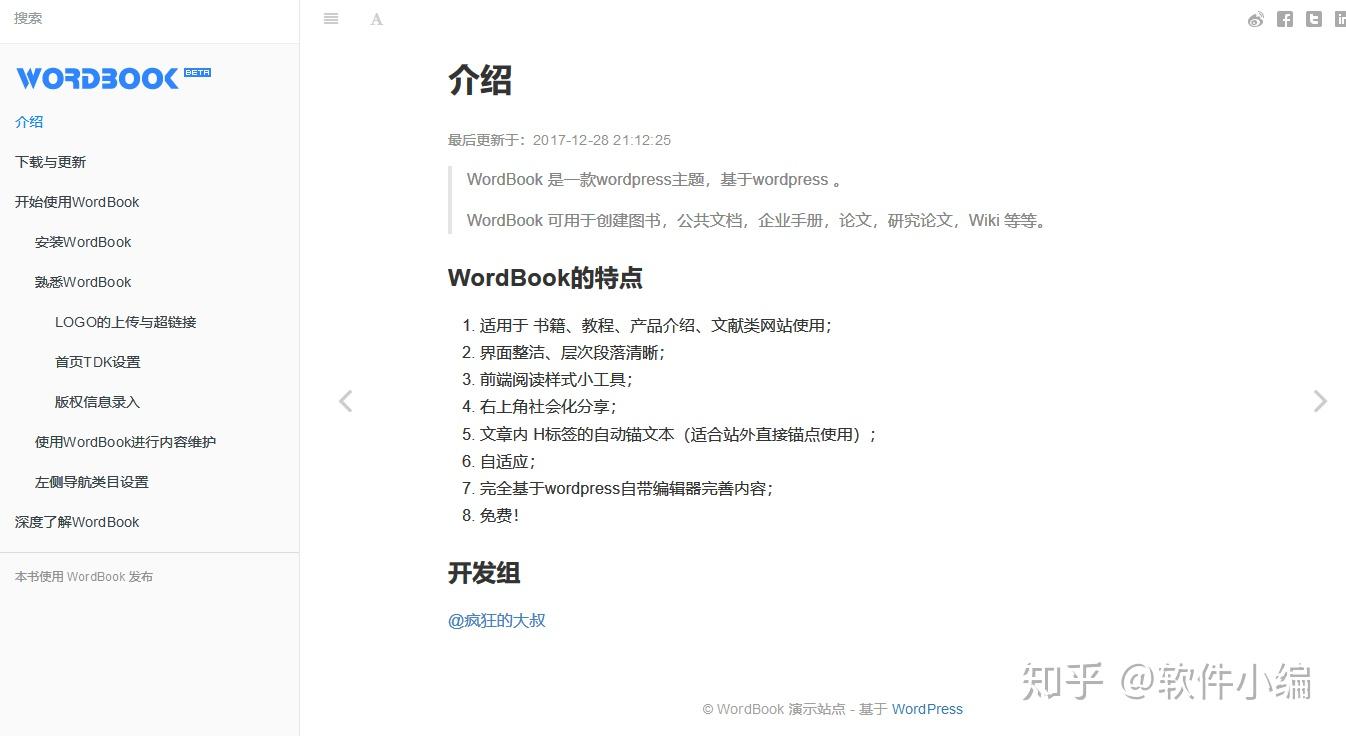The image size is (1346, 736).
Task: Click the 介绍 page title
Action: click(x=480, y=80)
